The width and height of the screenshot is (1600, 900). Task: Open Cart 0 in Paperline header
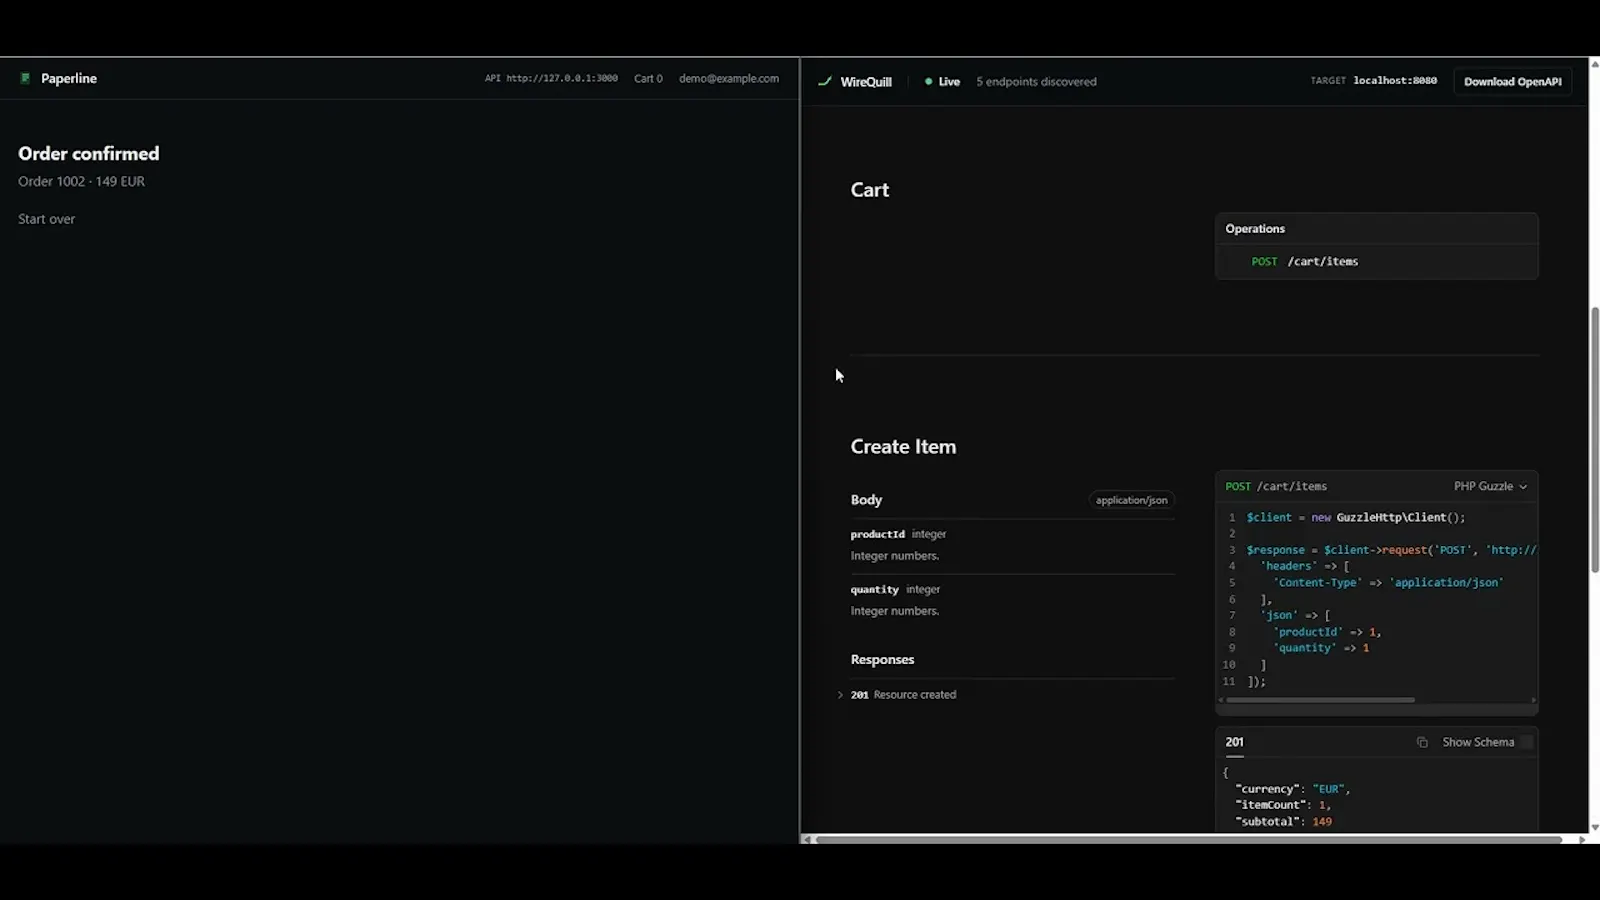pos(648,78)
